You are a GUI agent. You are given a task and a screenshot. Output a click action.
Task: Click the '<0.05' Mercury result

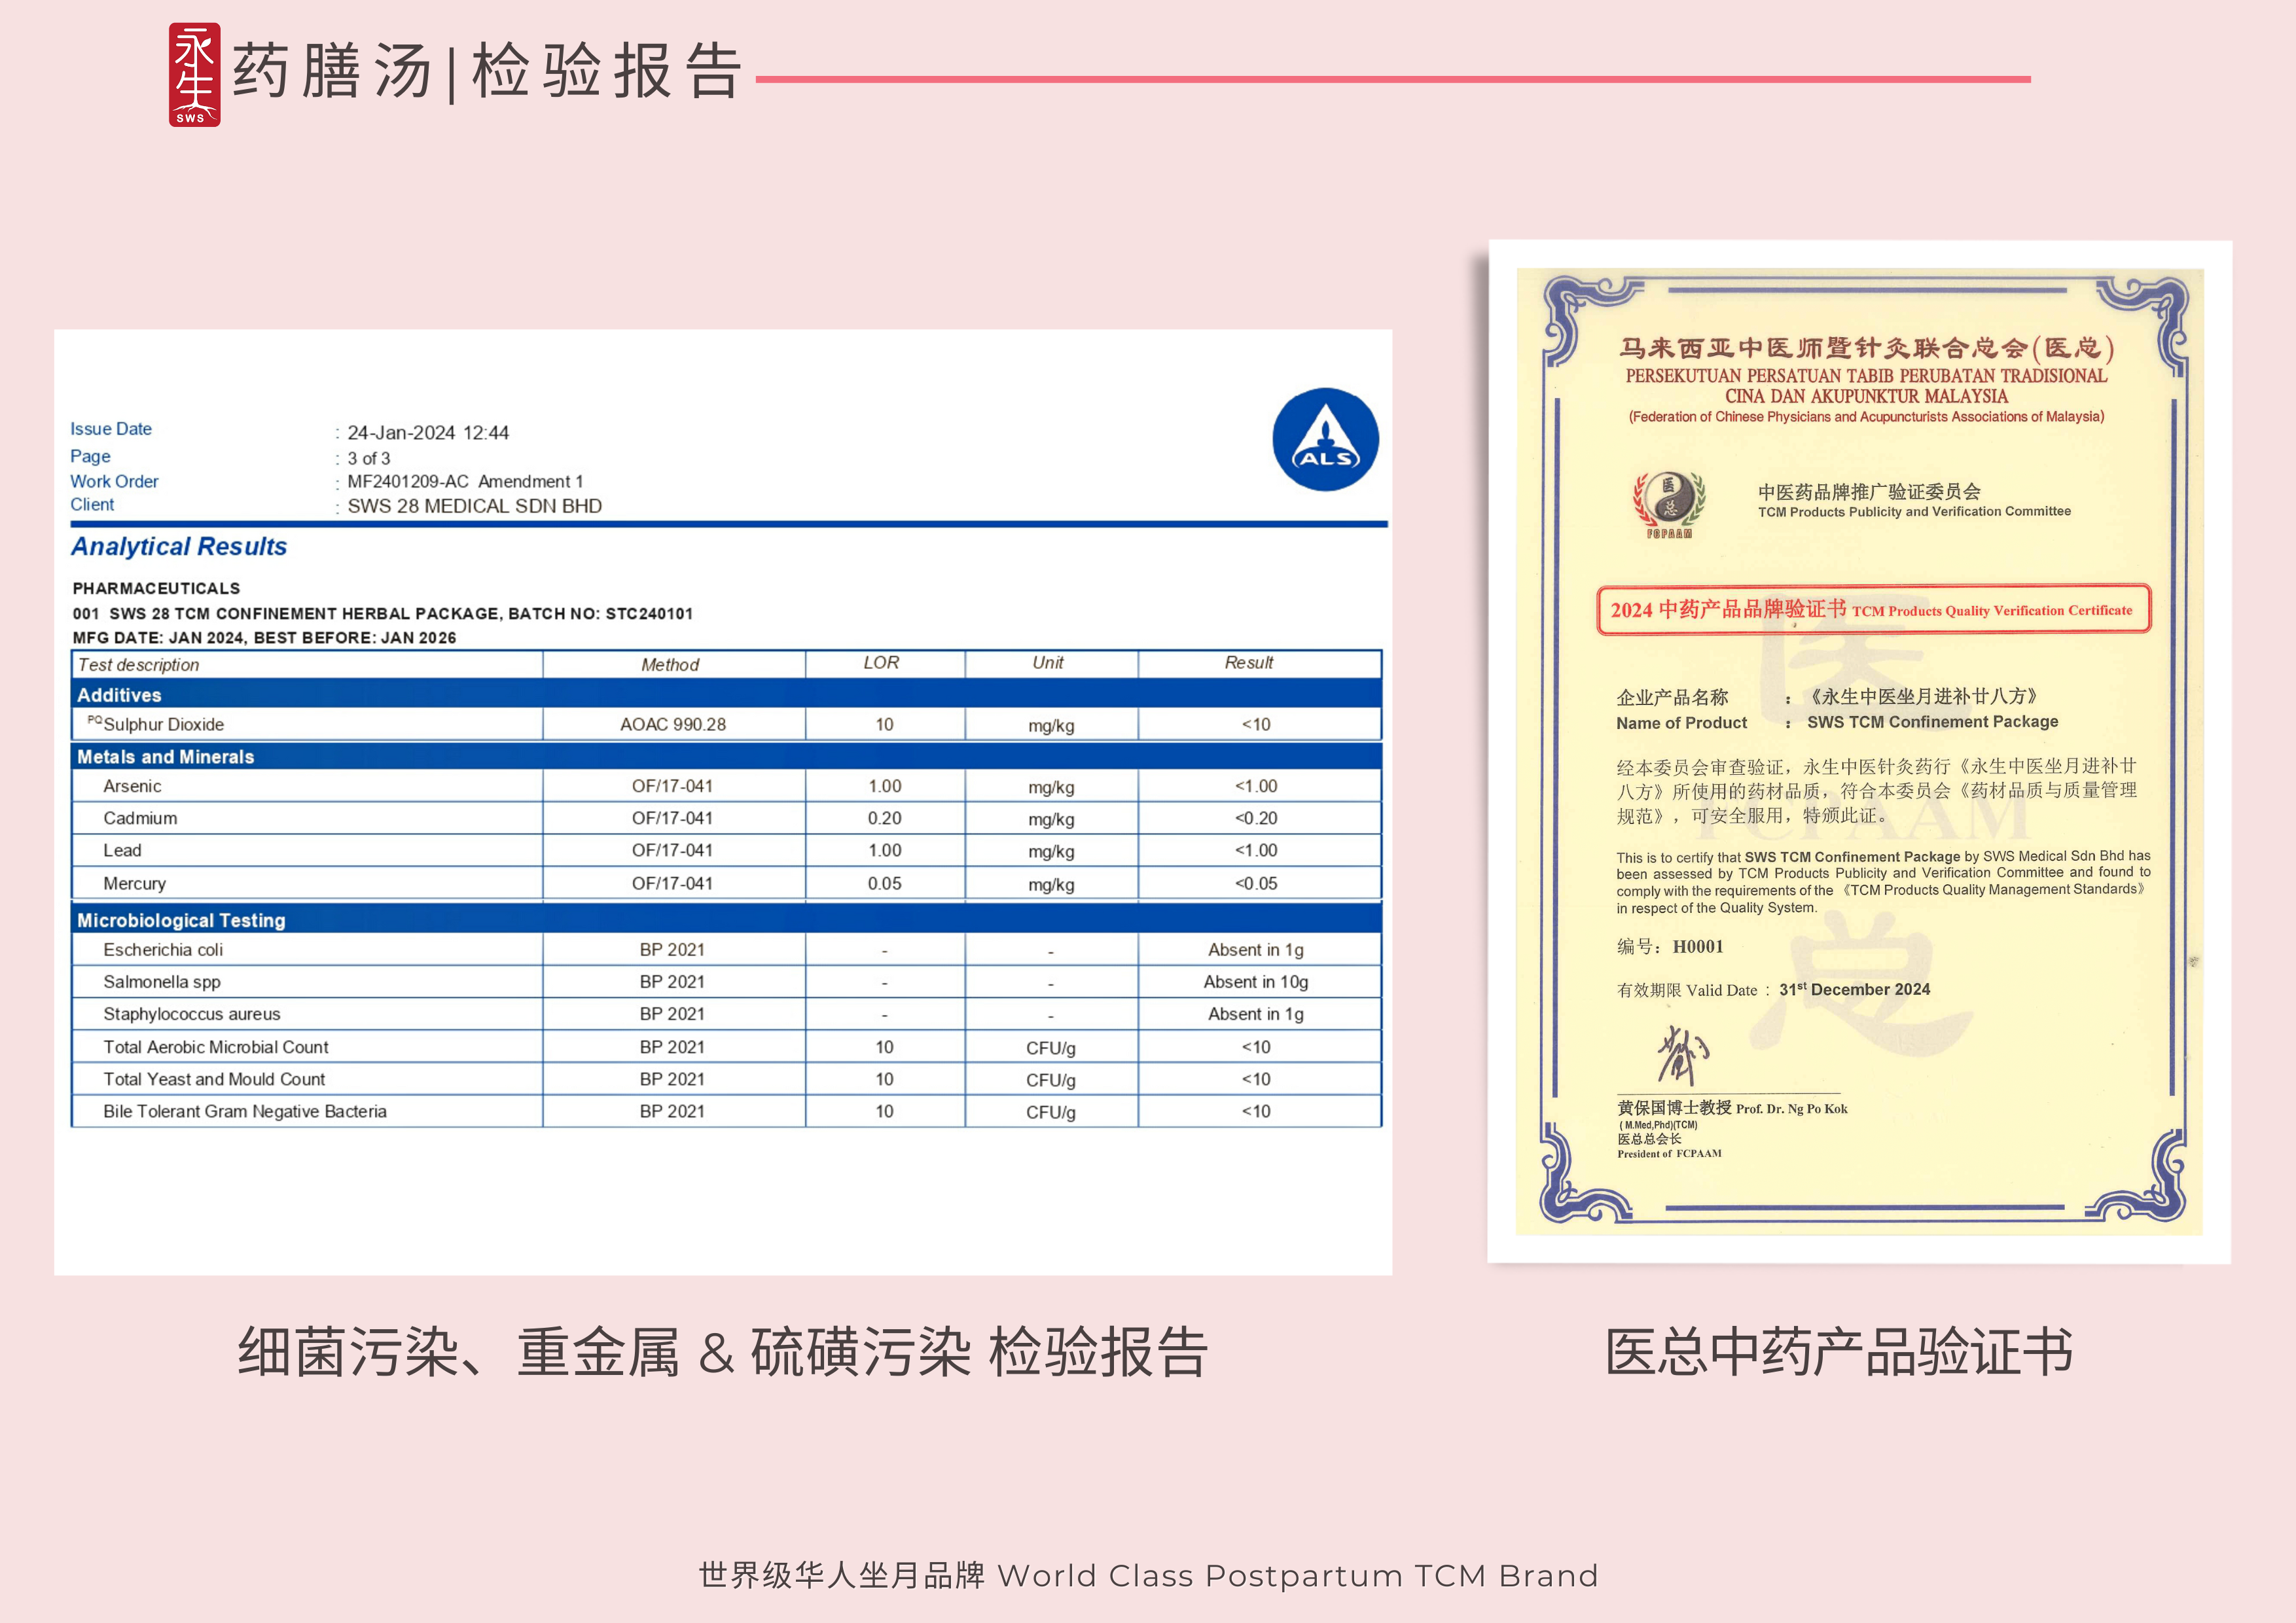click(x=1256, y=883)
